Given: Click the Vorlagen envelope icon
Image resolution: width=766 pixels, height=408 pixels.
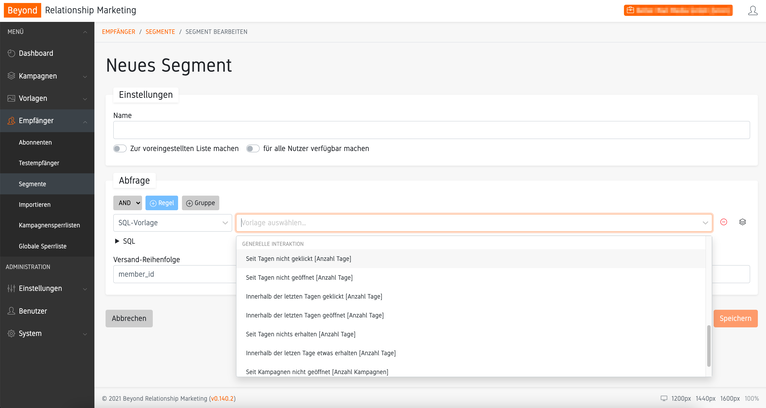Looking at the screenshot, I should [11, 98].
